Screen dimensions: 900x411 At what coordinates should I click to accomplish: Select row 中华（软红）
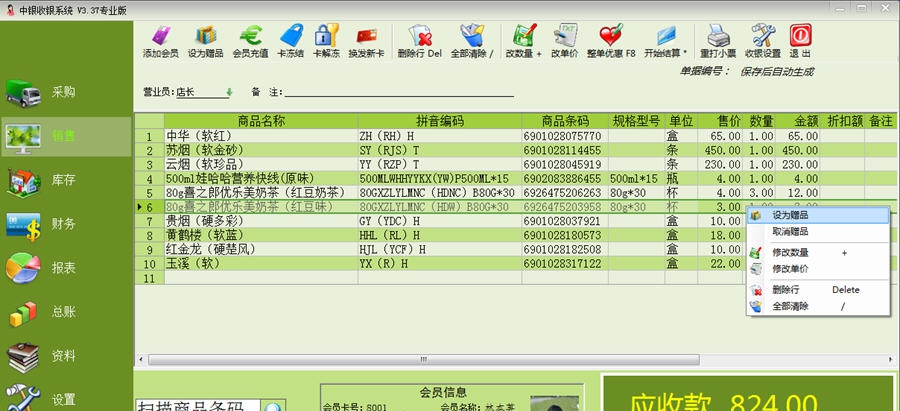coord(515,136)
